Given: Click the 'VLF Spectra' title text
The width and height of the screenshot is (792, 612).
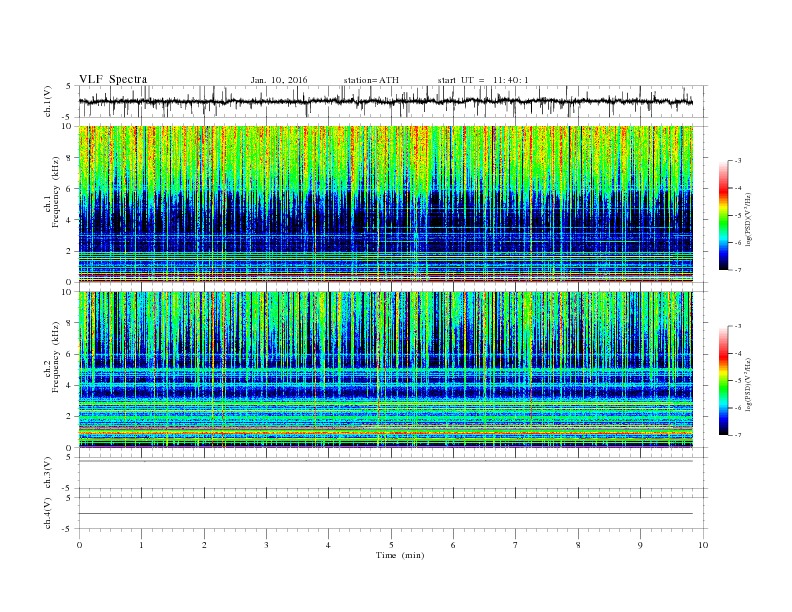Looking at the screenshot, I should click(113, 79).
